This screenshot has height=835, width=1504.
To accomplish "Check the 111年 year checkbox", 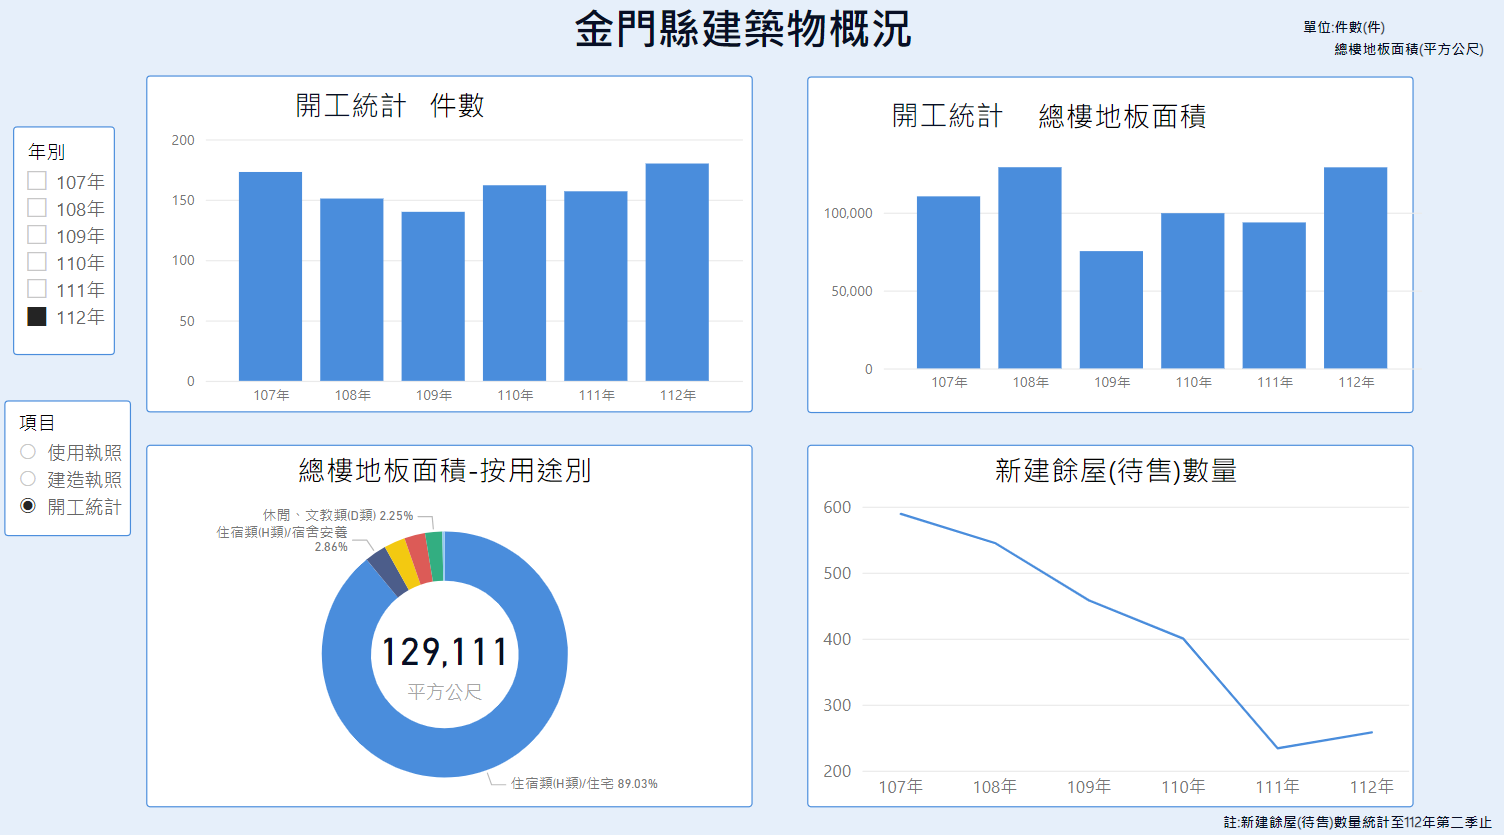I will click(37, 289).
